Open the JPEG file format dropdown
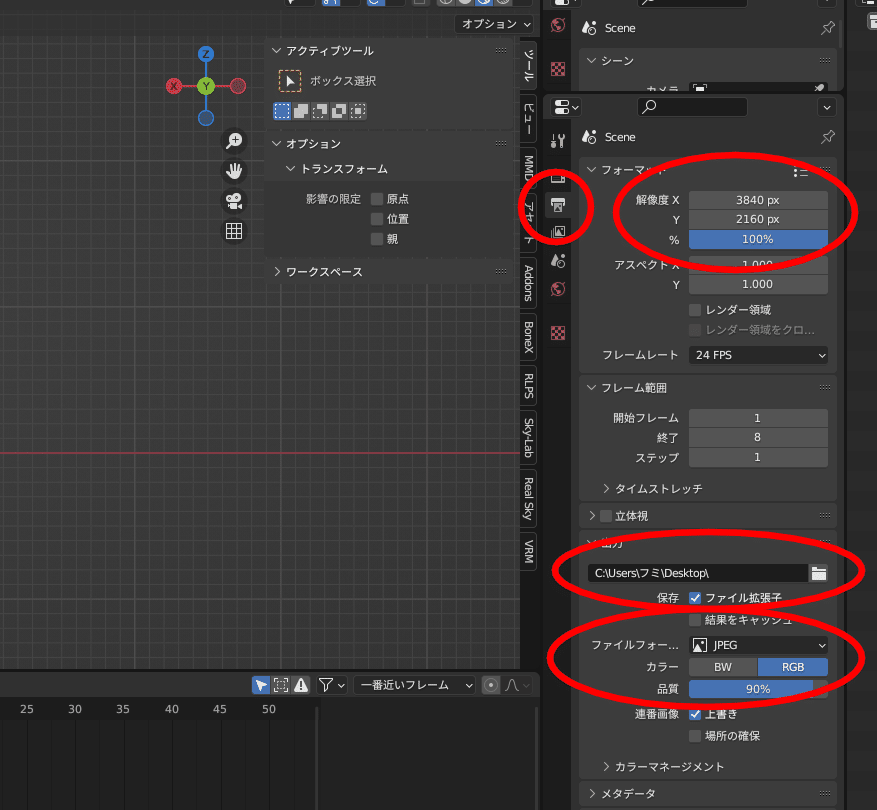The image size is (877, 810). [758, 645]
